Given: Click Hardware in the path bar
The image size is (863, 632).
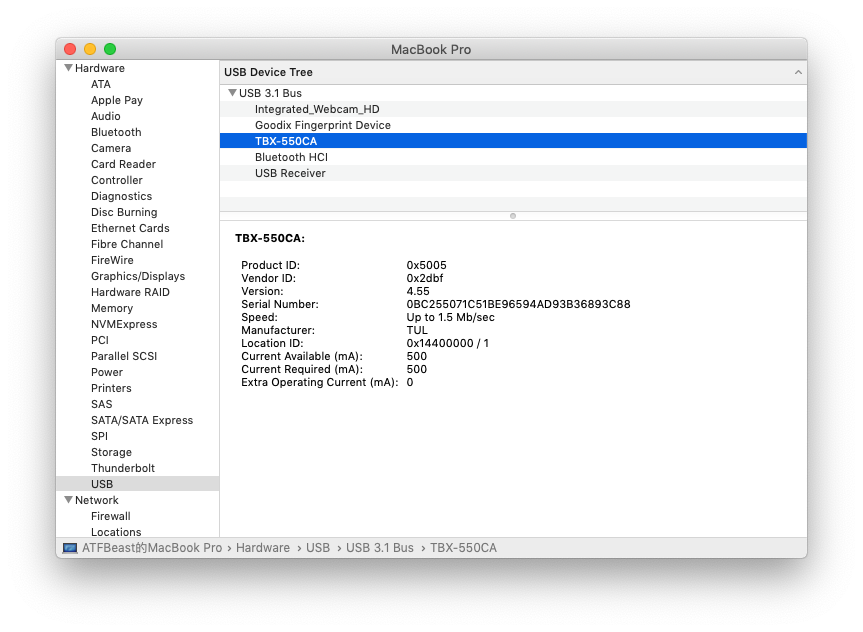Looking at the screenshot, I should (263, 548).
